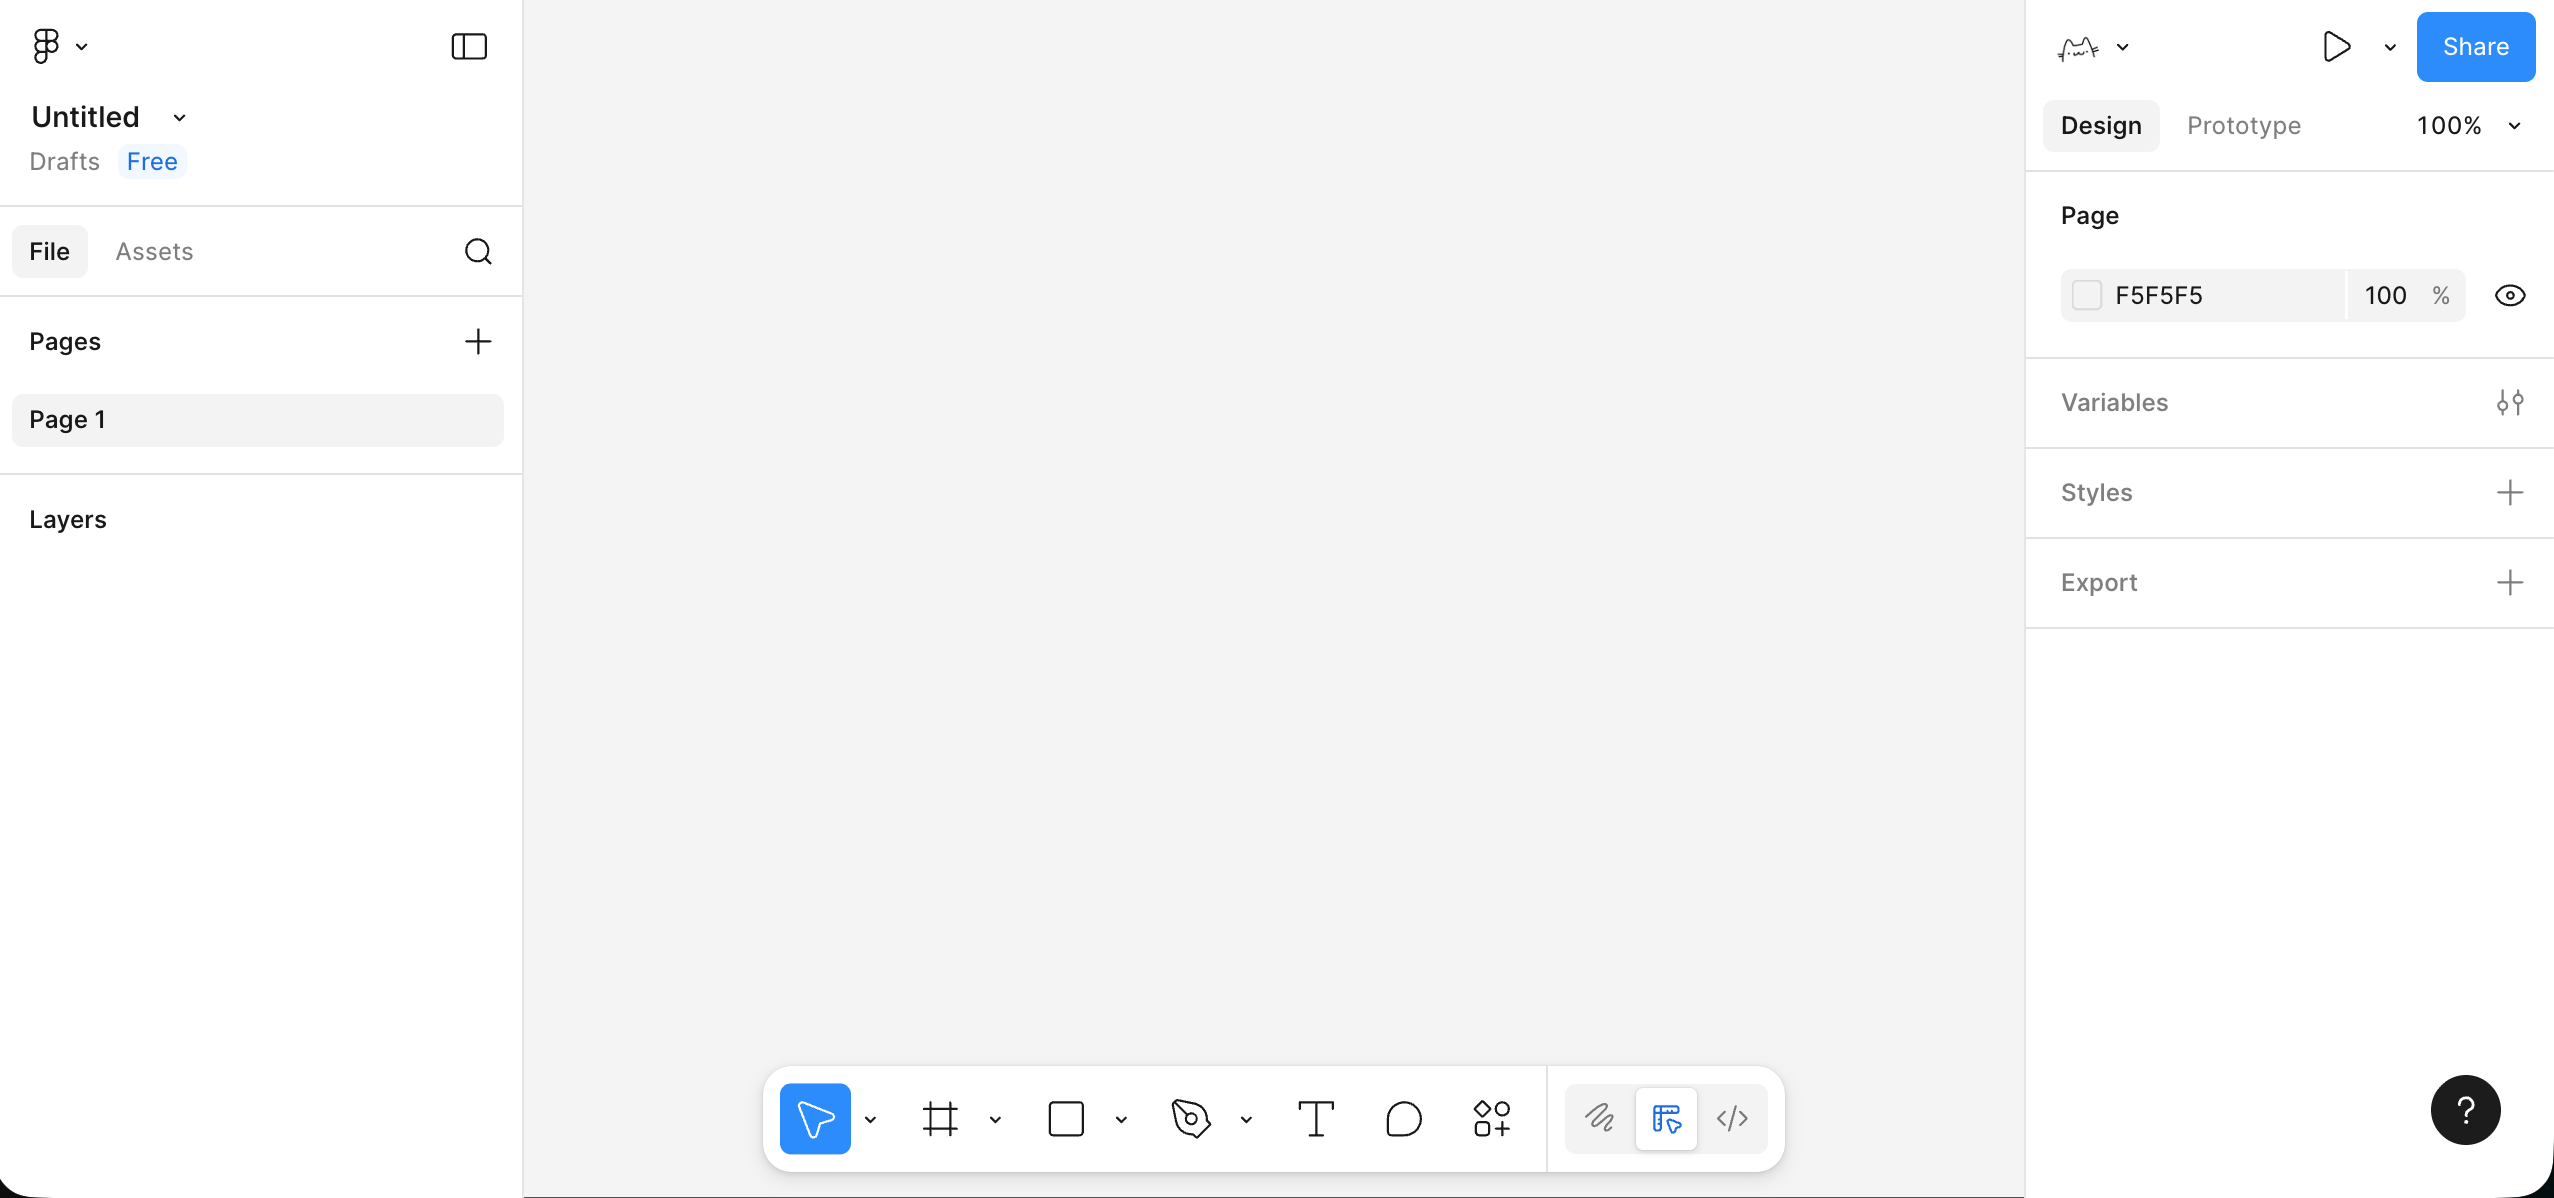Open the Actions components tool
This screenshot has width=2554, height=1198.
point(1491,1119)
